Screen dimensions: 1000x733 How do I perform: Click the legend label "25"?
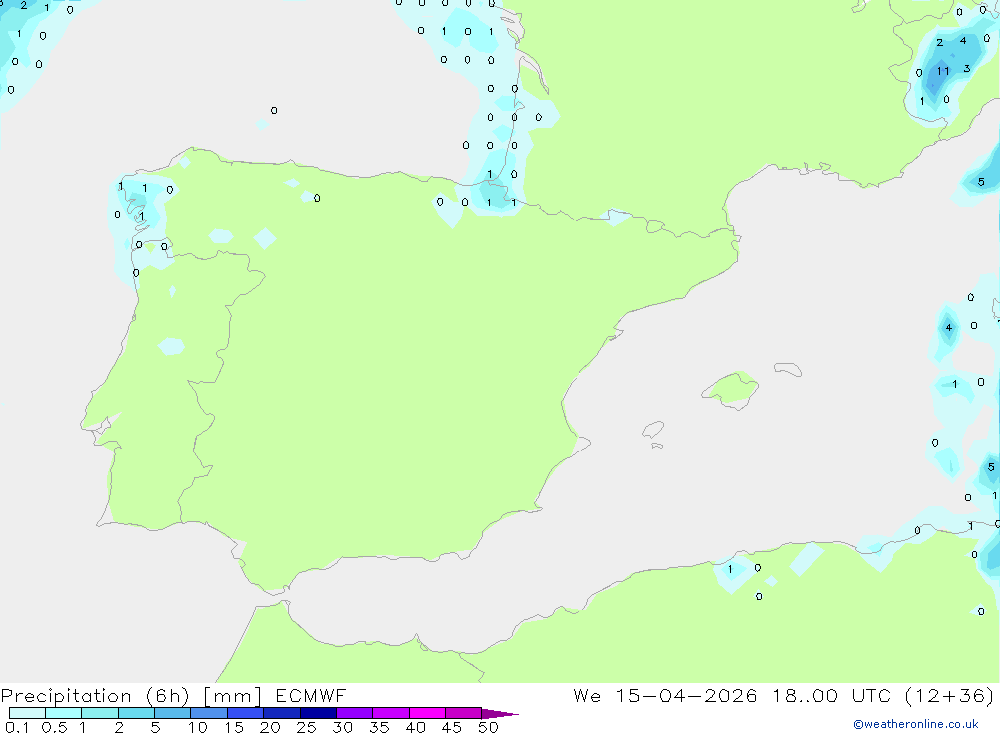[307, 727]
